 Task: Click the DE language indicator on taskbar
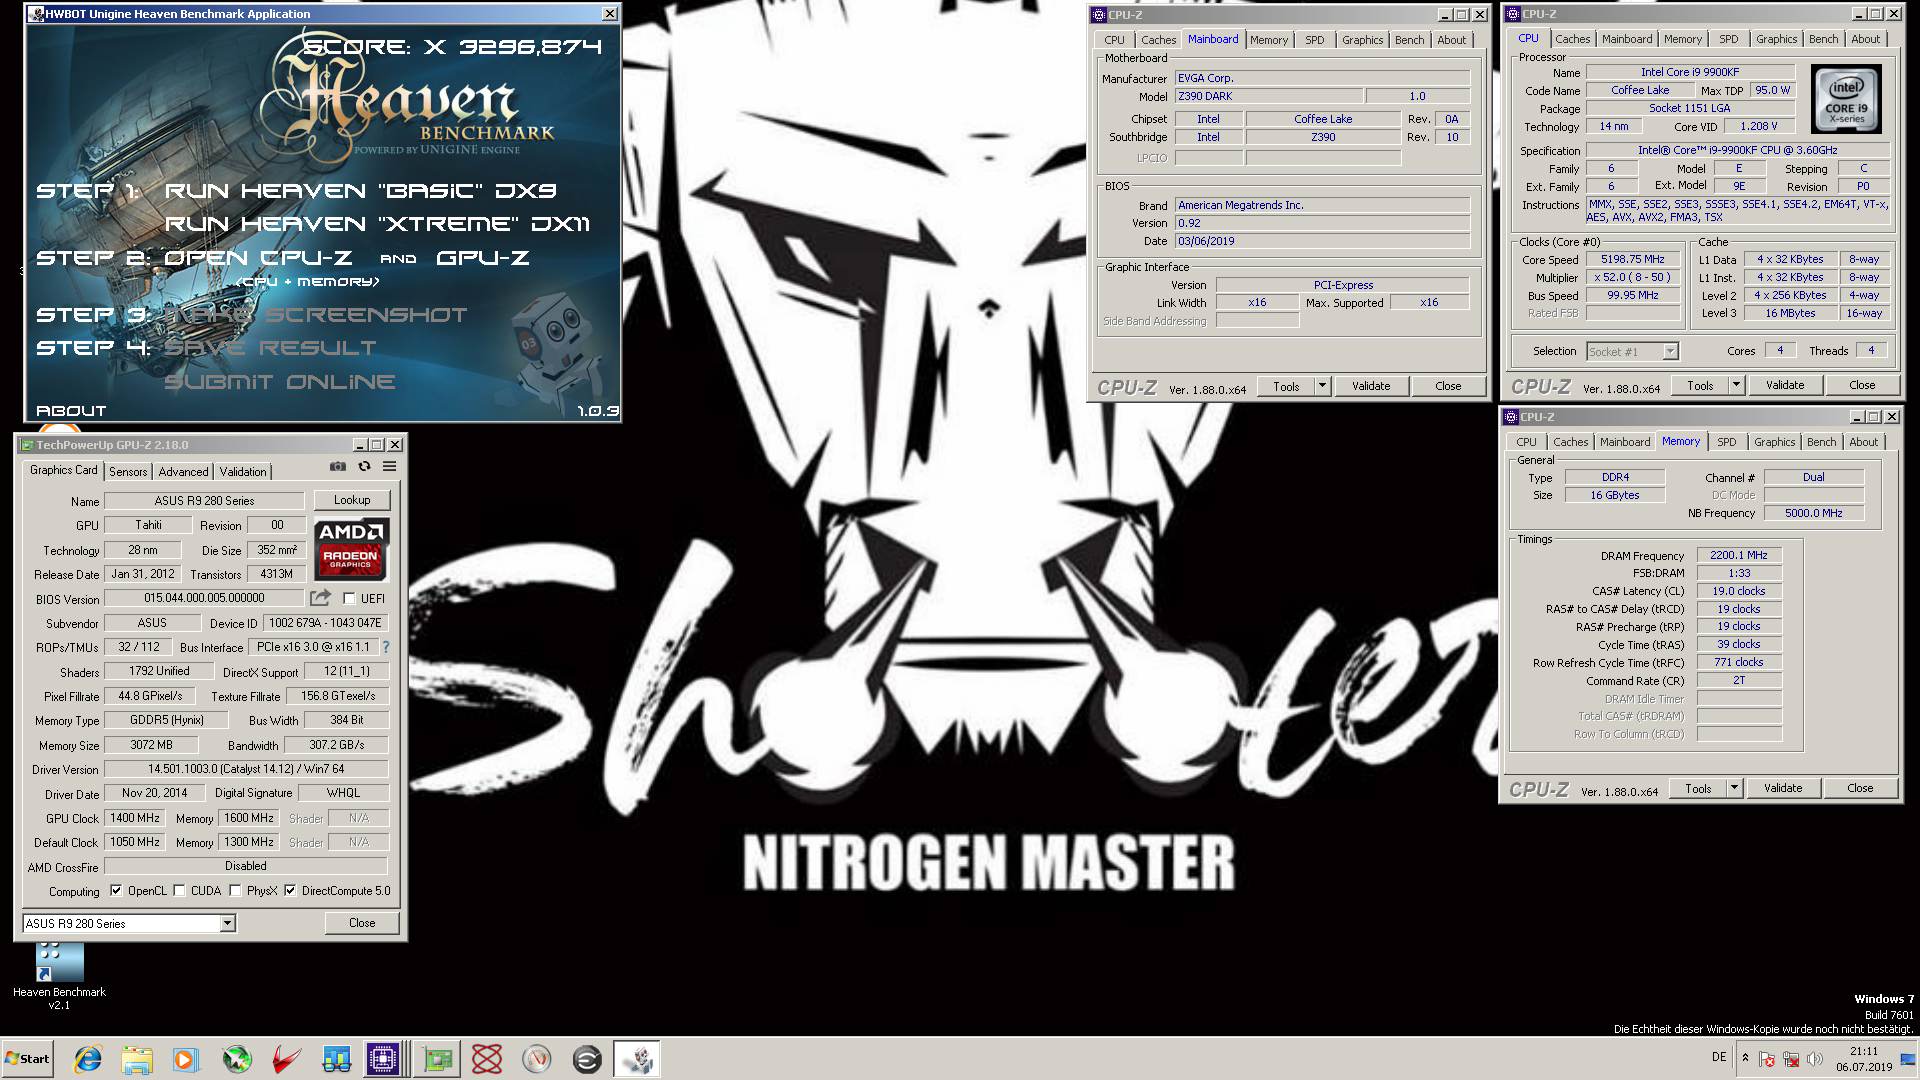point(1719,1057)
